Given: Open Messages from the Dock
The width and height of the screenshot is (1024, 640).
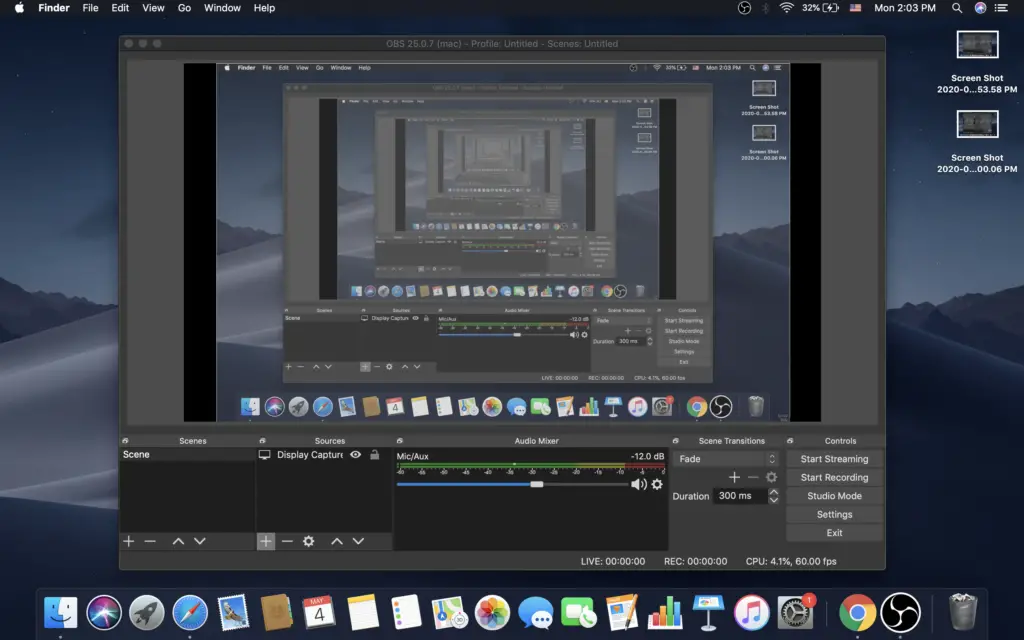Looking at the screenshot, I should tap(536, 613).
